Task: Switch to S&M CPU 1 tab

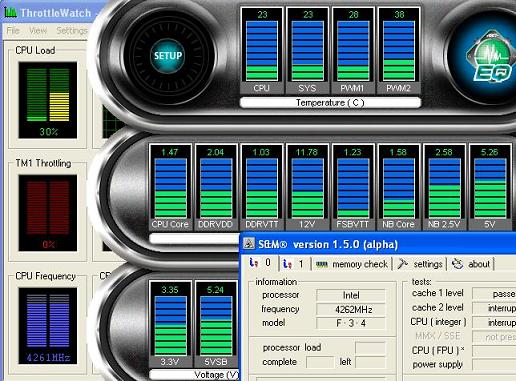Action: point(293,264)
